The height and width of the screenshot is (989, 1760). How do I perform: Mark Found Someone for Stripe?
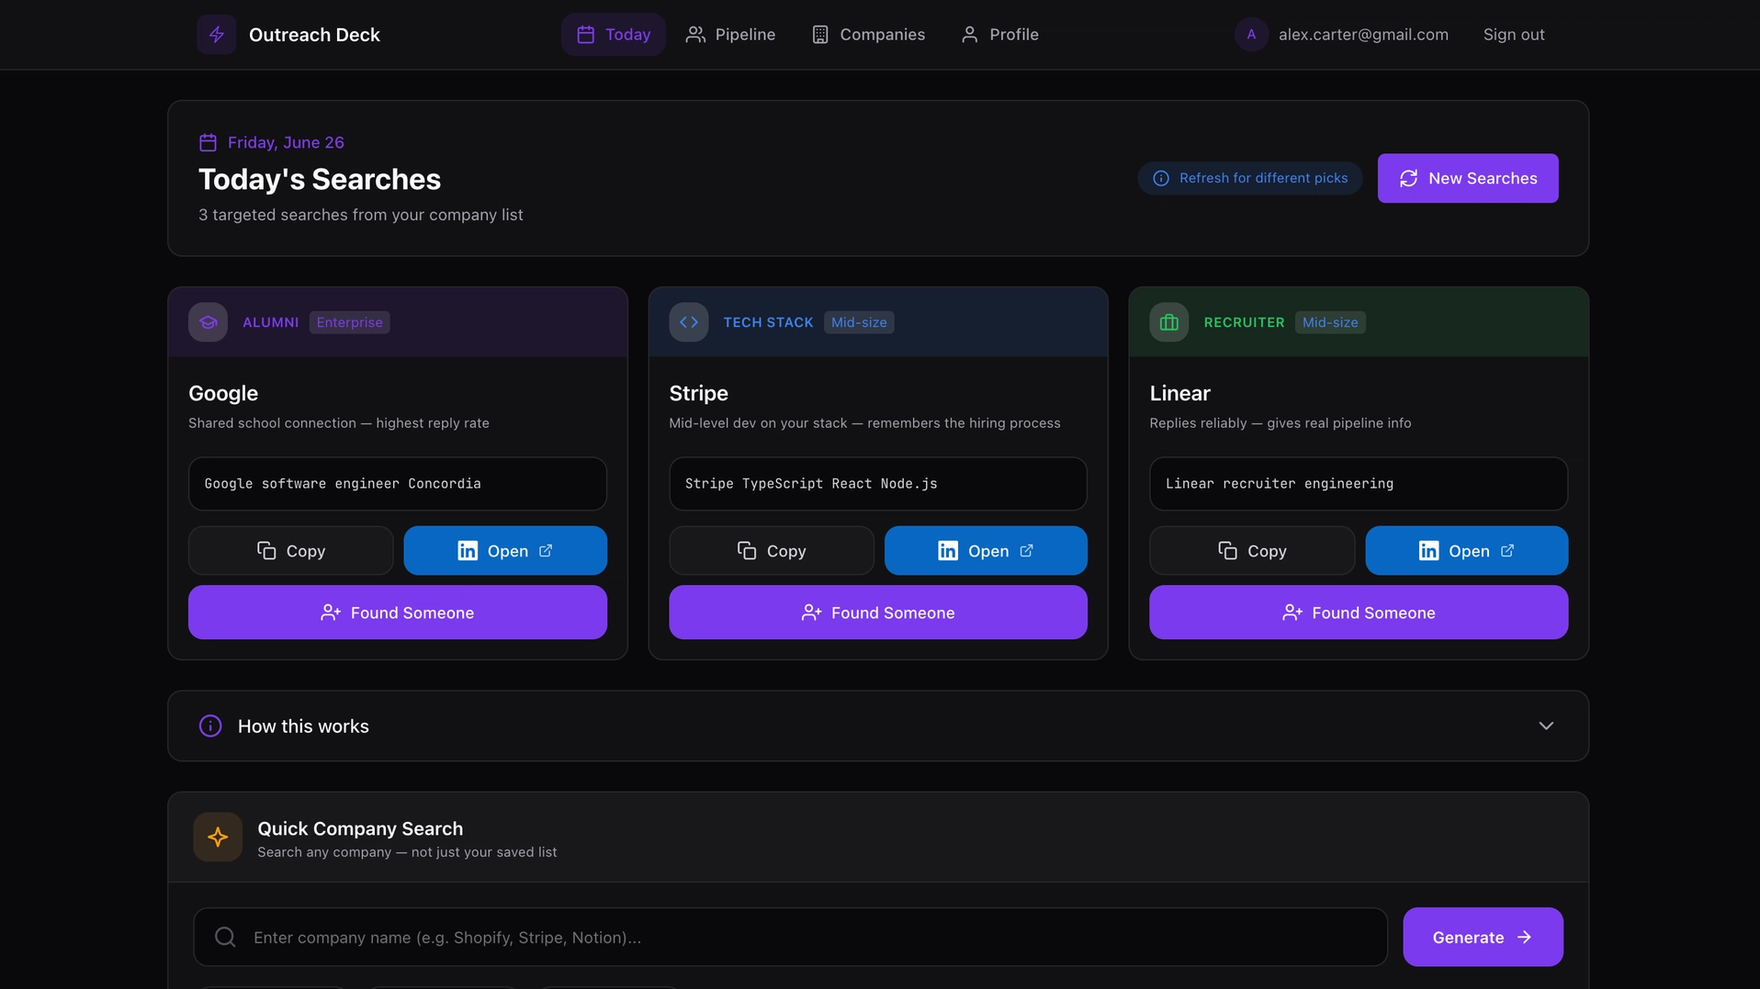point(878,612)
